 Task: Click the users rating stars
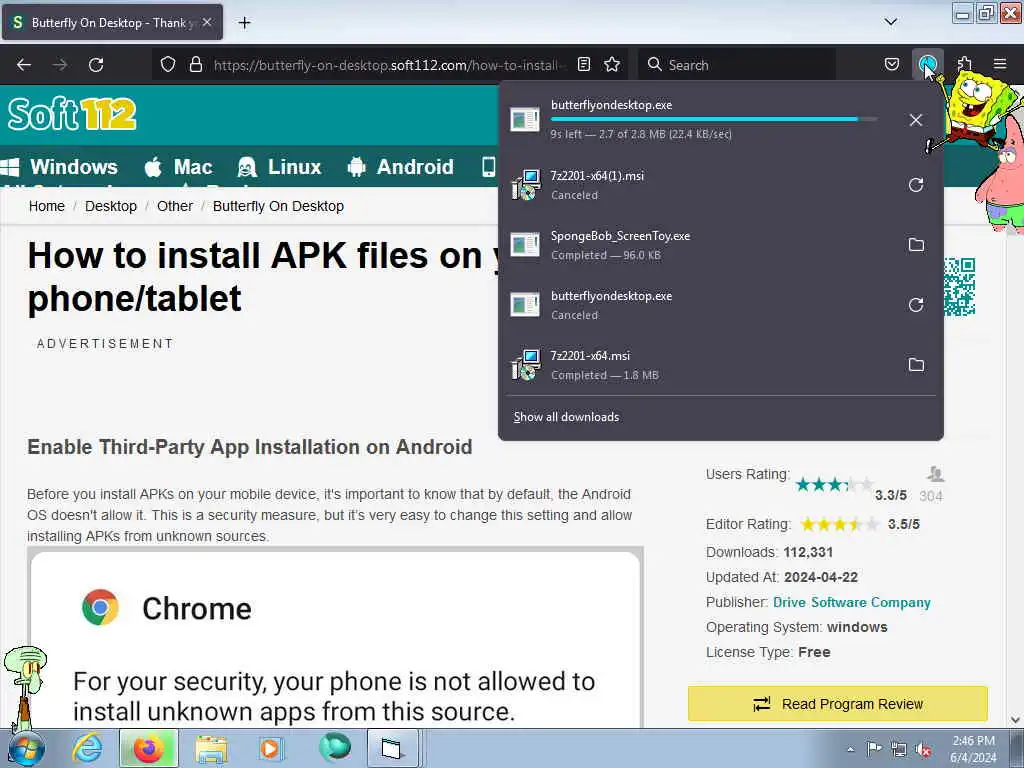point(834,485)
